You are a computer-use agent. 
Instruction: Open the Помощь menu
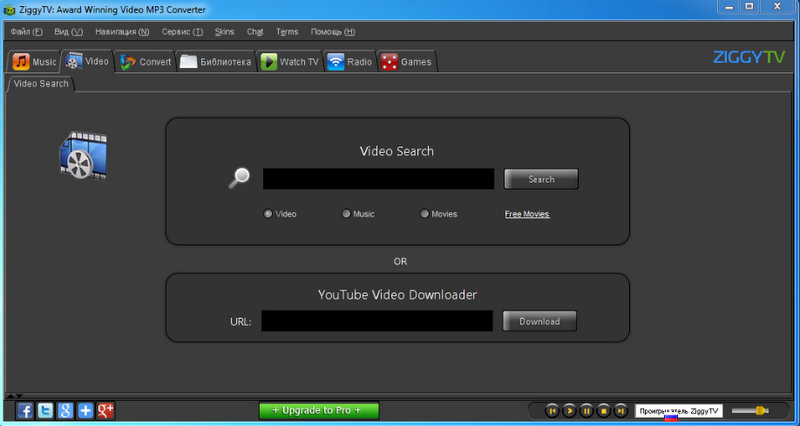click(333, 32)
